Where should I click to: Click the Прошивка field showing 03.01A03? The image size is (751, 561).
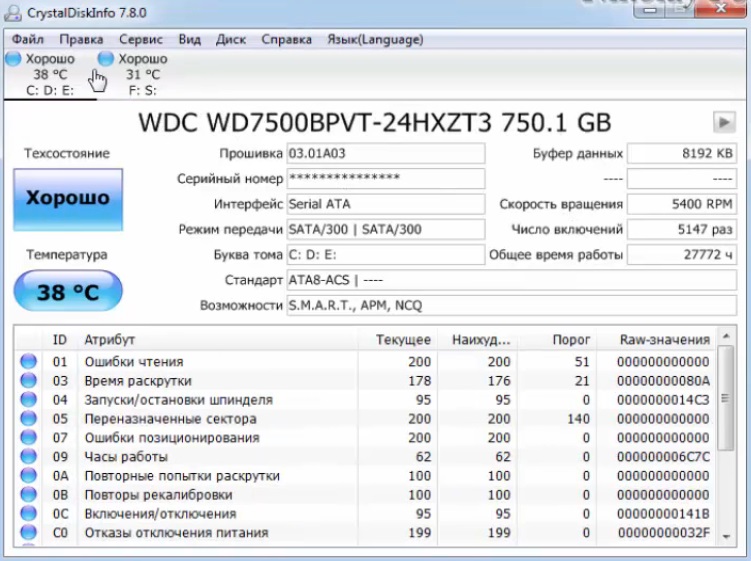[385, 154]
